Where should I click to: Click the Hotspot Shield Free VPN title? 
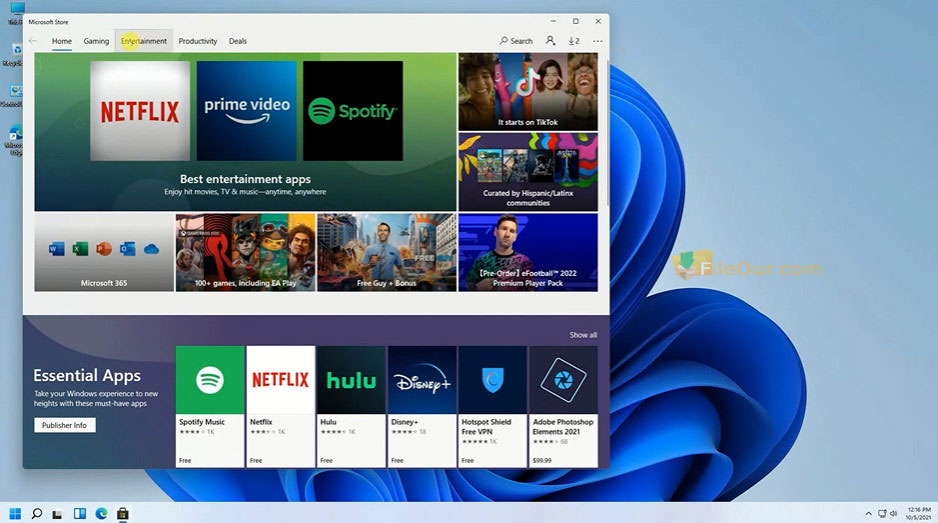(x=486, y=427)
